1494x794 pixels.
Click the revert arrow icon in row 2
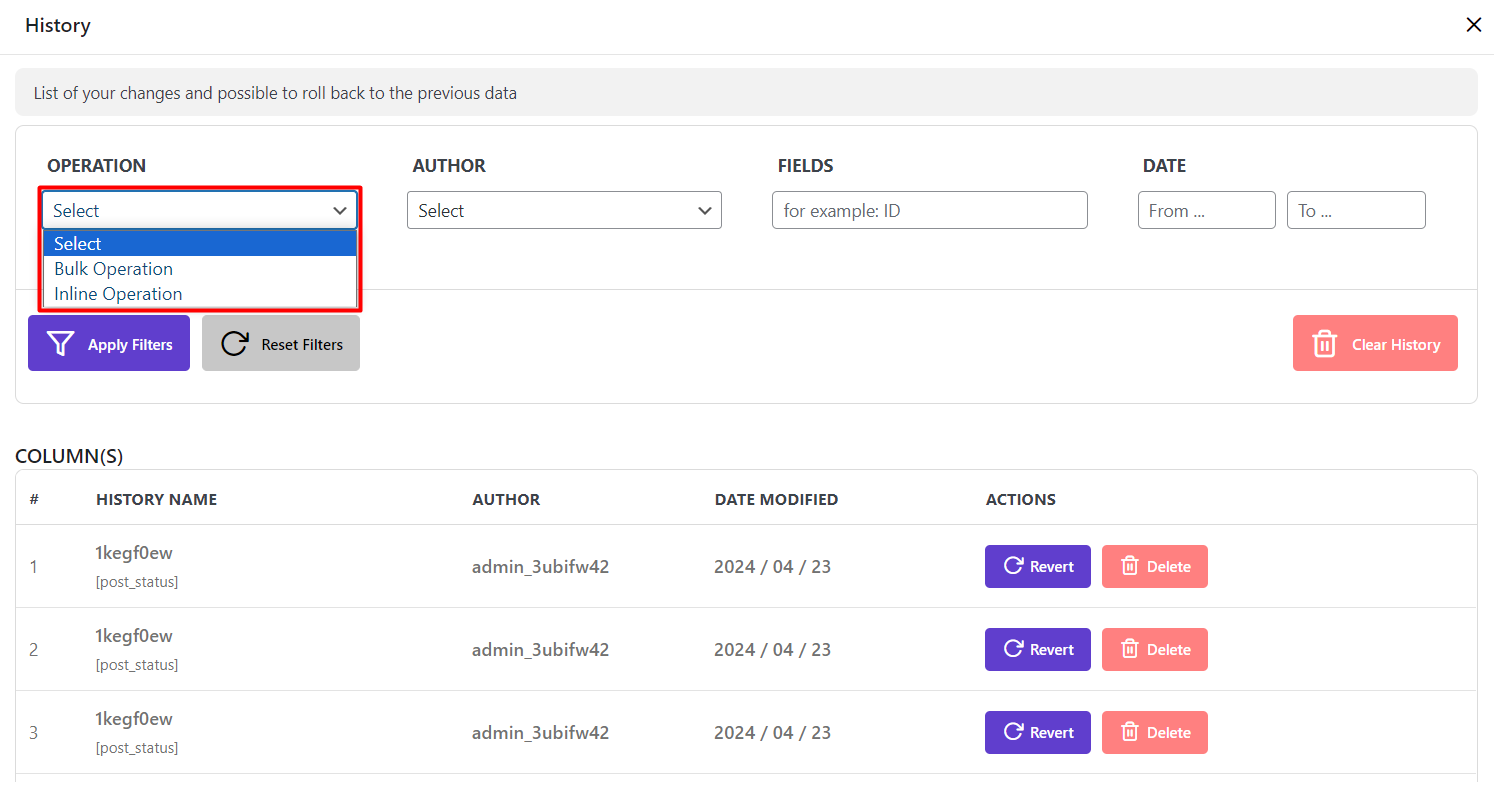1012,649
